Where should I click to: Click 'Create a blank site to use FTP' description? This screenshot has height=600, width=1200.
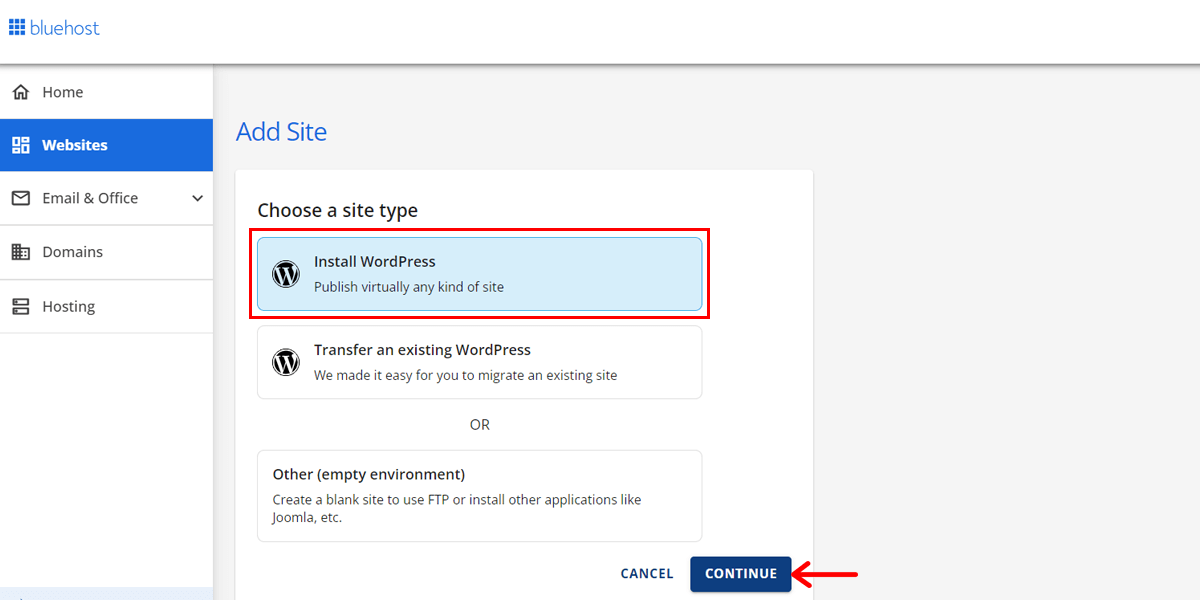[457, 509]
